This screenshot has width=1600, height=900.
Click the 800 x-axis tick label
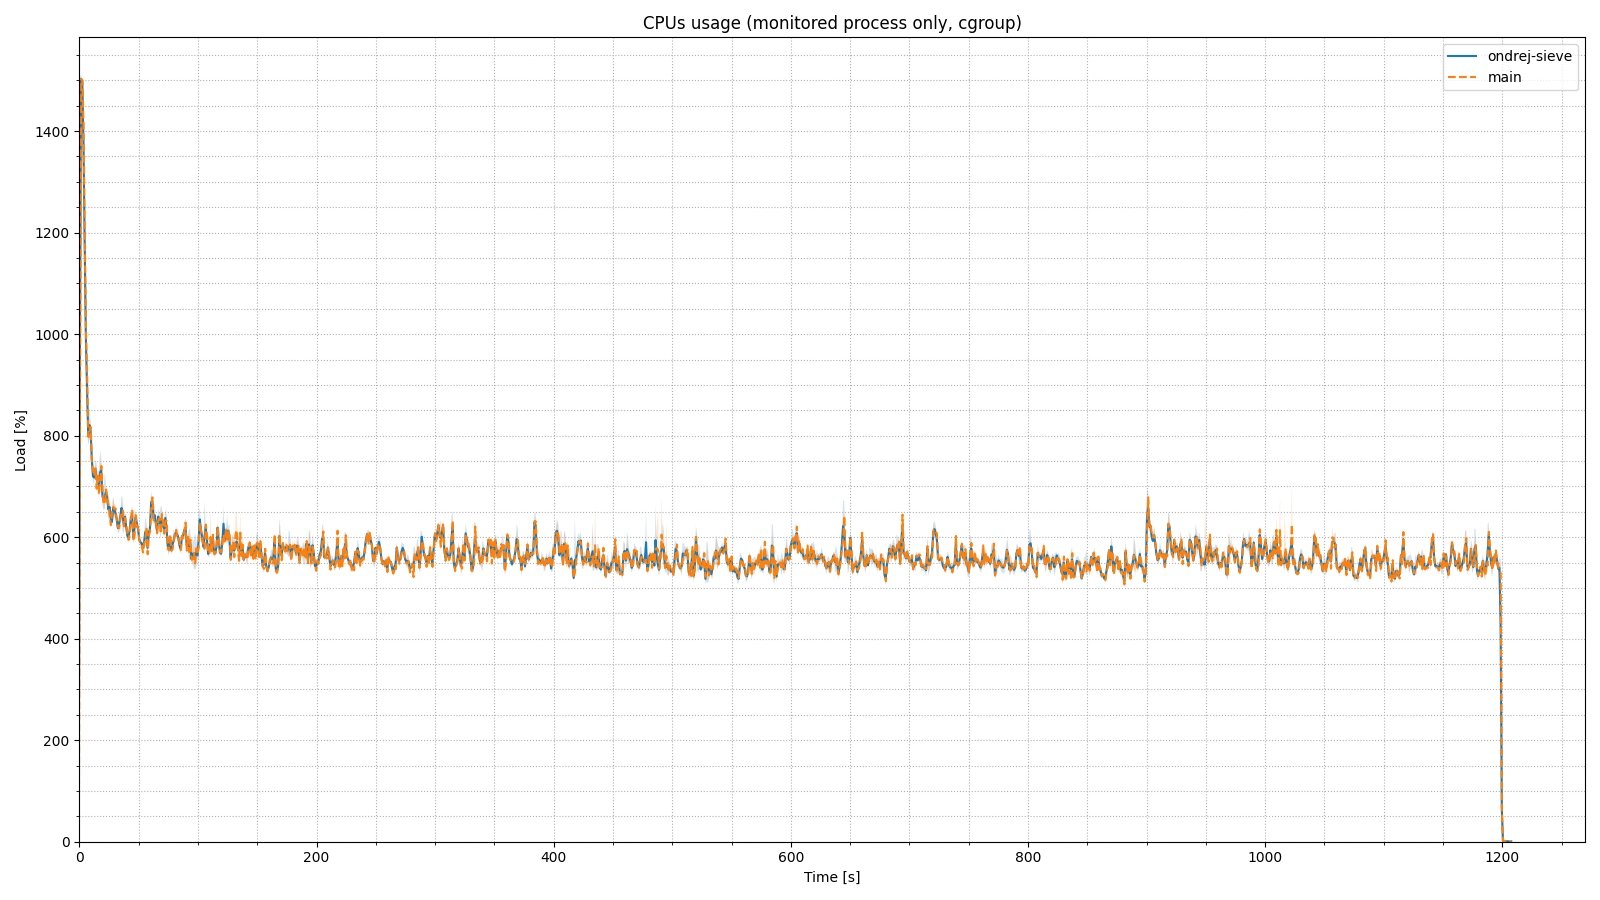pos(1028,857)
